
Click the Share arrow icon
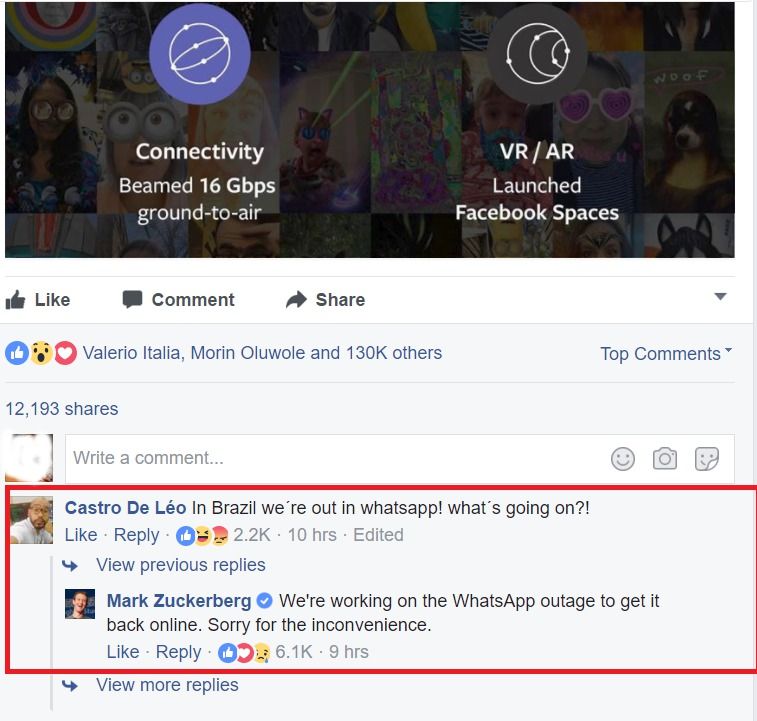pos(296,299)
